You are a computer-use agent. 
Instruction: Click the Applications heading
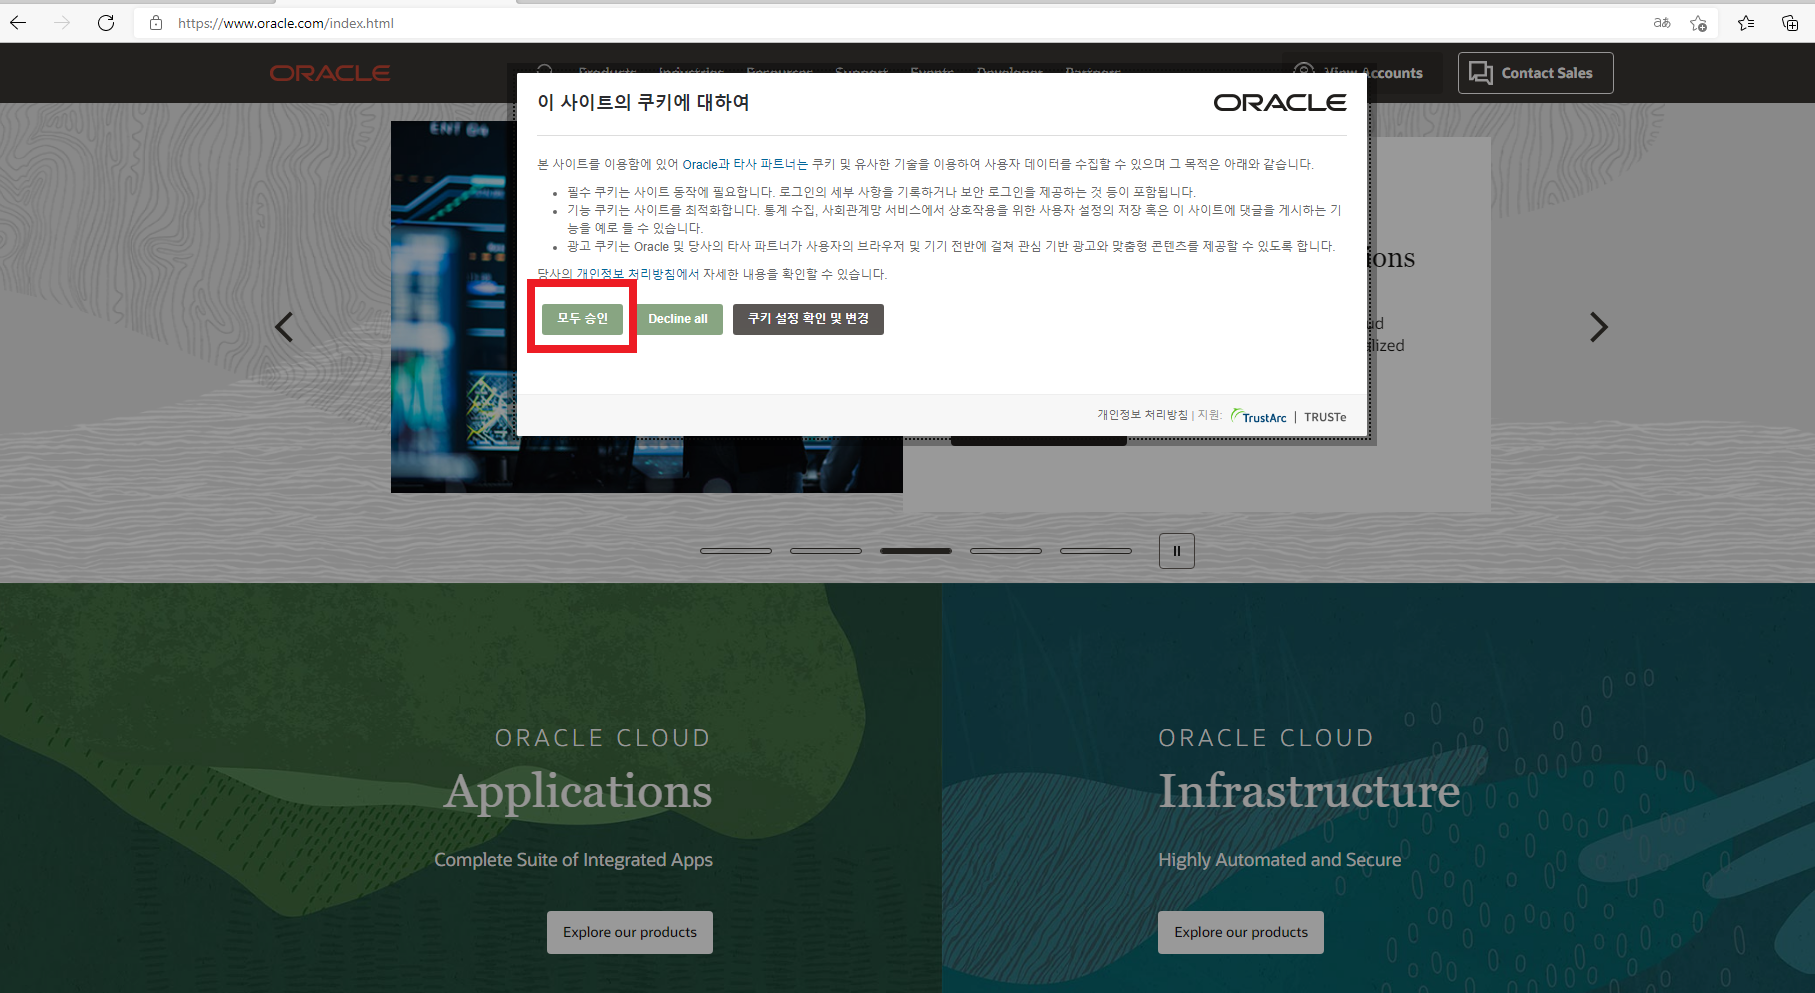[579, 792]
